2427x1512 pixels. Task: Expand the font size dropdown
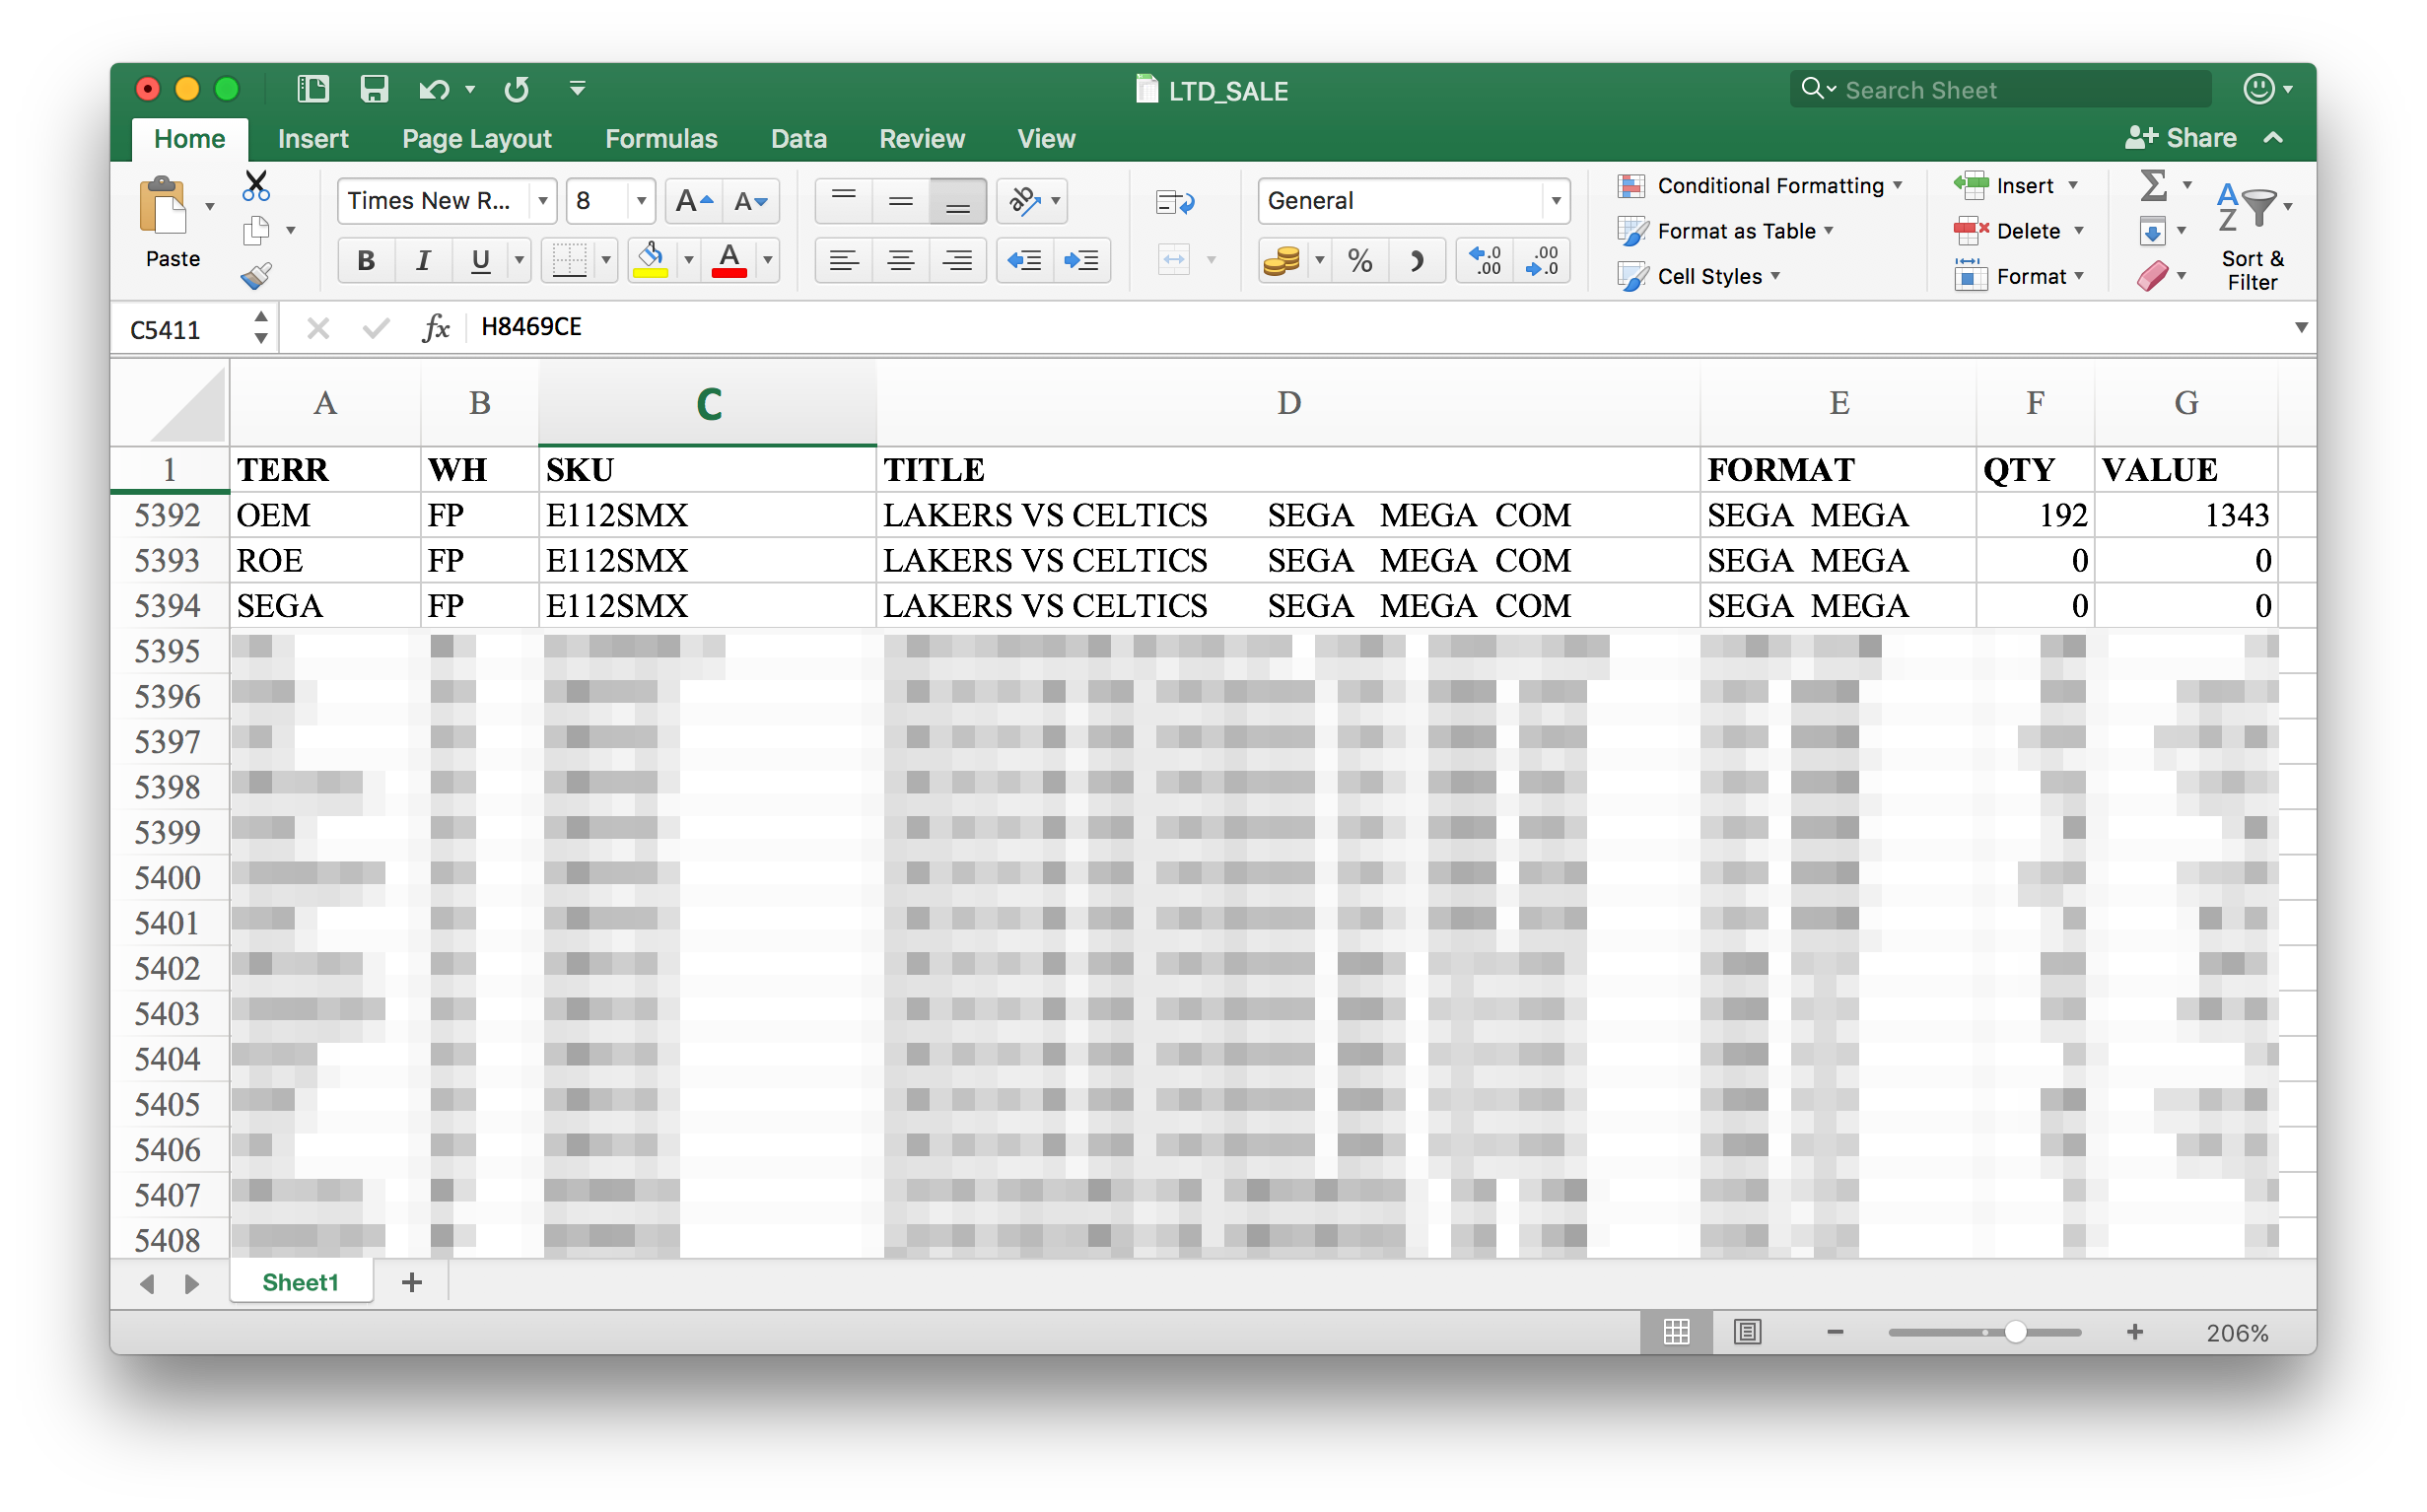pos(641,201)
